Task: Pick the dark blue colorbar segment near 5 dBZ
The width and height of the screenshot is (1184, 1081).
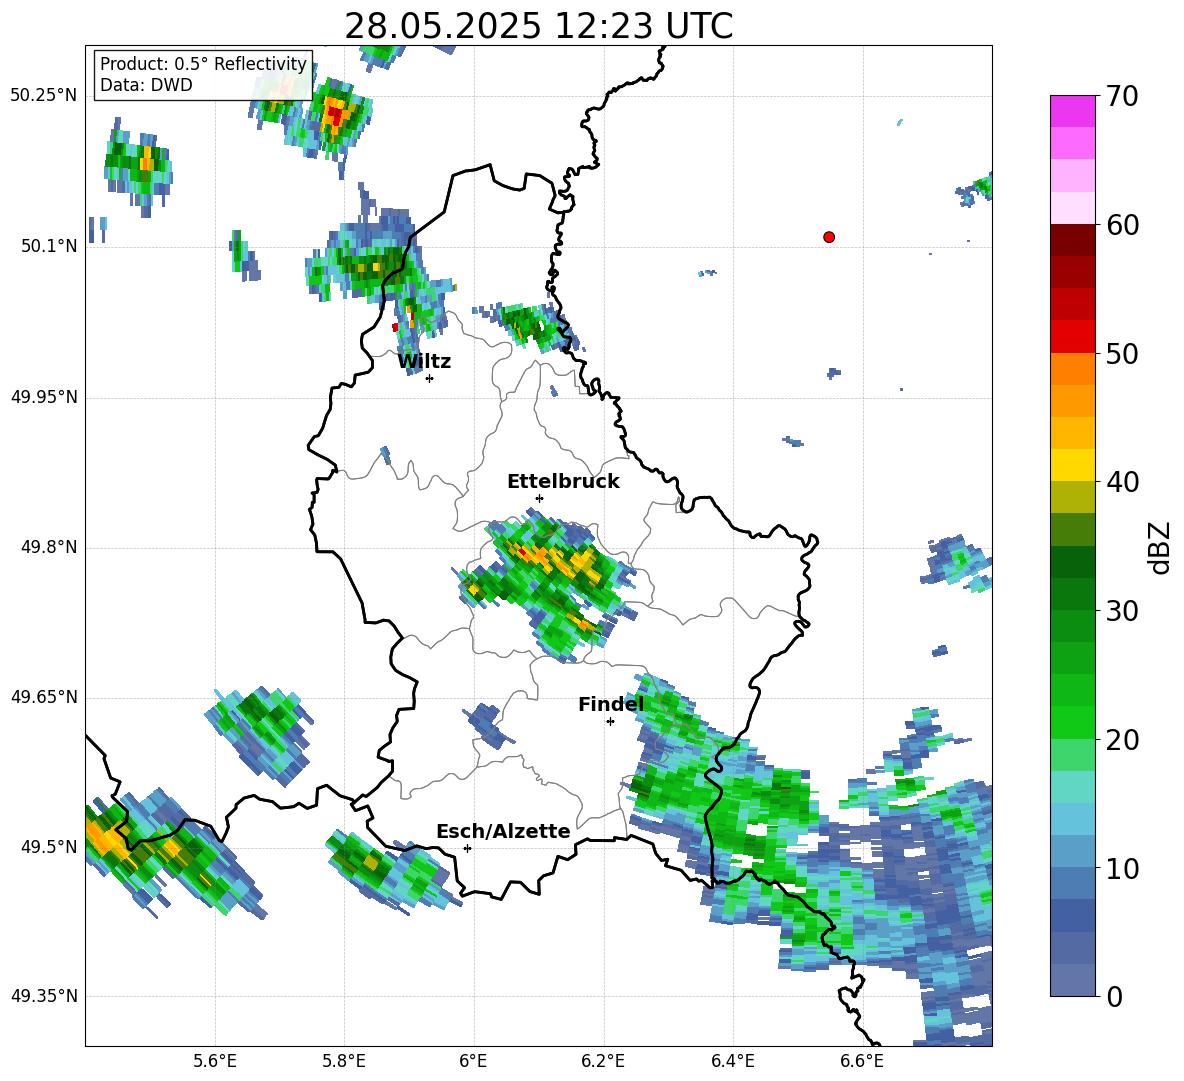Action: pyautogui.click(x=1073, y=915)
